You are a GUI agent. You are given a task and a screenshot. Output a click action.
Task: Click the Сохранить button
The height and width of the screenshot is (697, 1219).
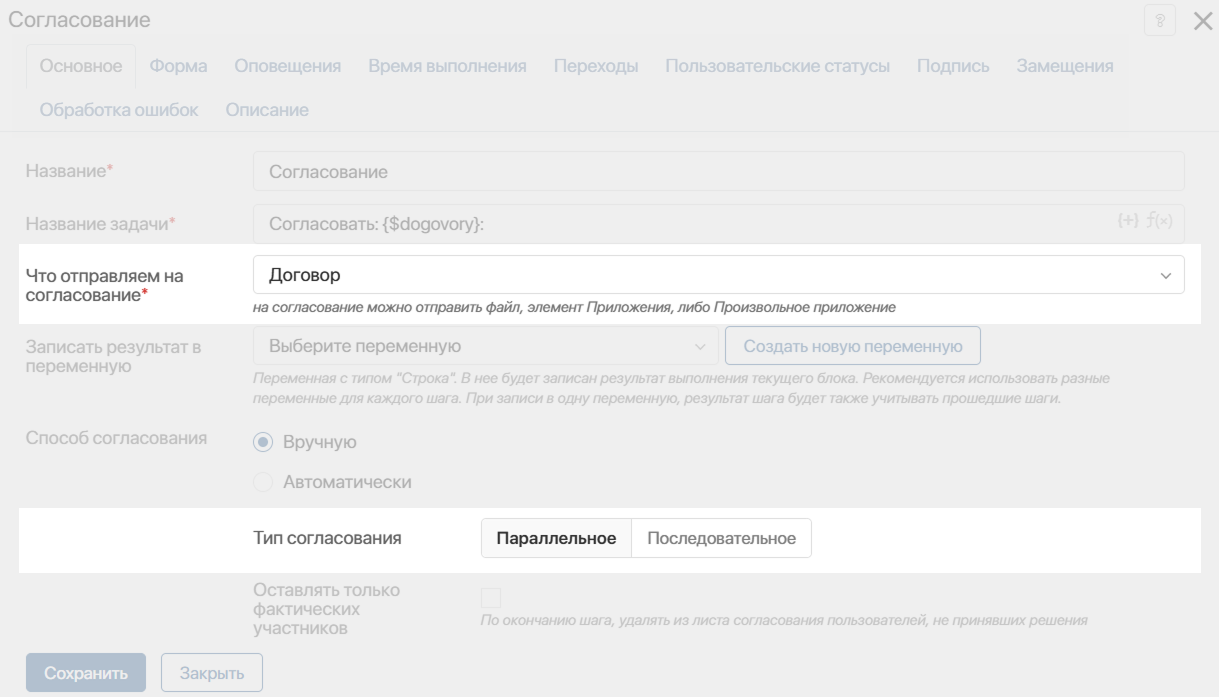pyautogui.click(x=86, y=673)
